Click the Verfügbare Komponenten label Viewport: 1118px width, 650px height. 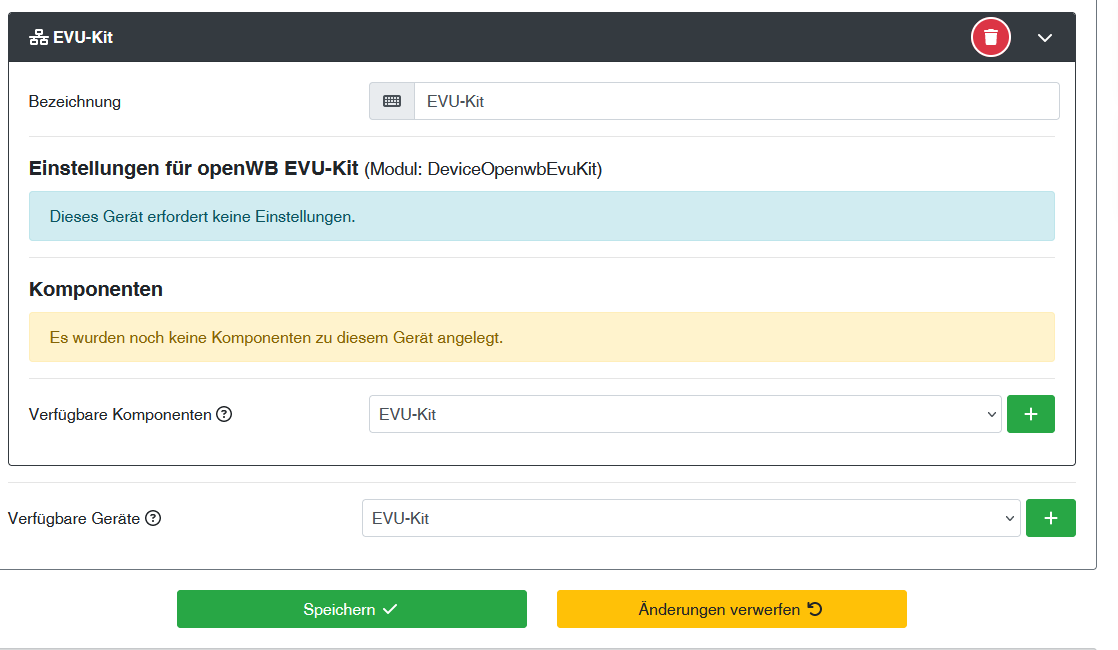coord(120,415)
